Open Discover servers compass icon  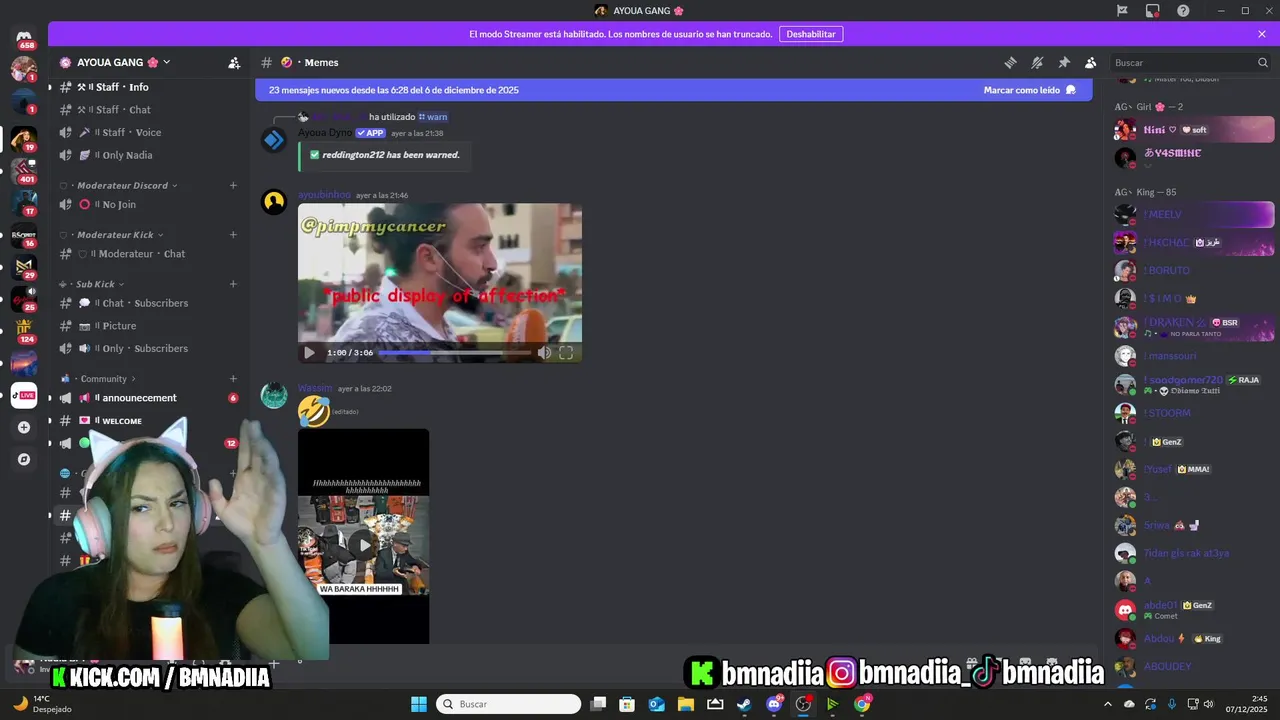(x=24, y=459)
